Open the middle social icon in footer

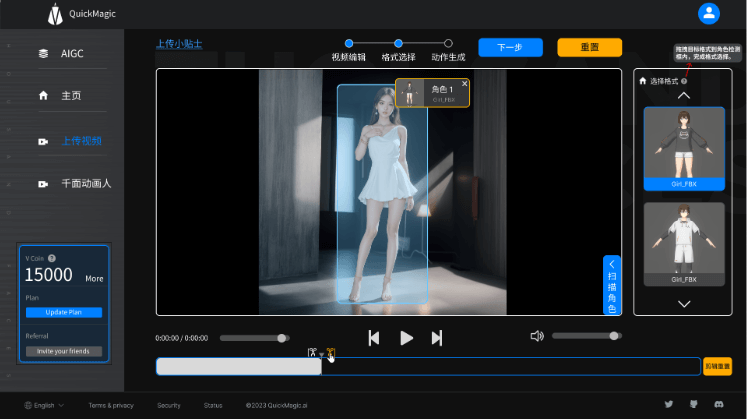click(694, 404)
